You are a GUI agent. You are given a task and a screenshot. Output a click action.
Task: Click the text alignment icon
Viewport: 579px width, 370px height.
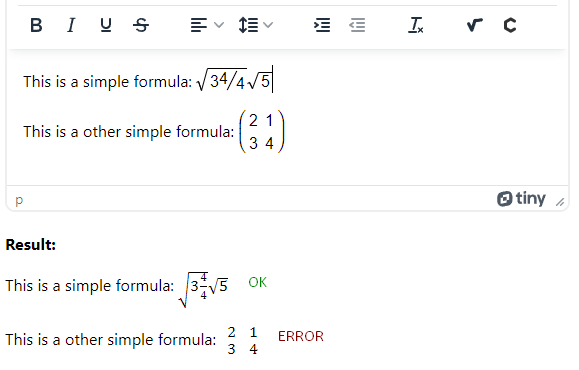click(199, 25)
